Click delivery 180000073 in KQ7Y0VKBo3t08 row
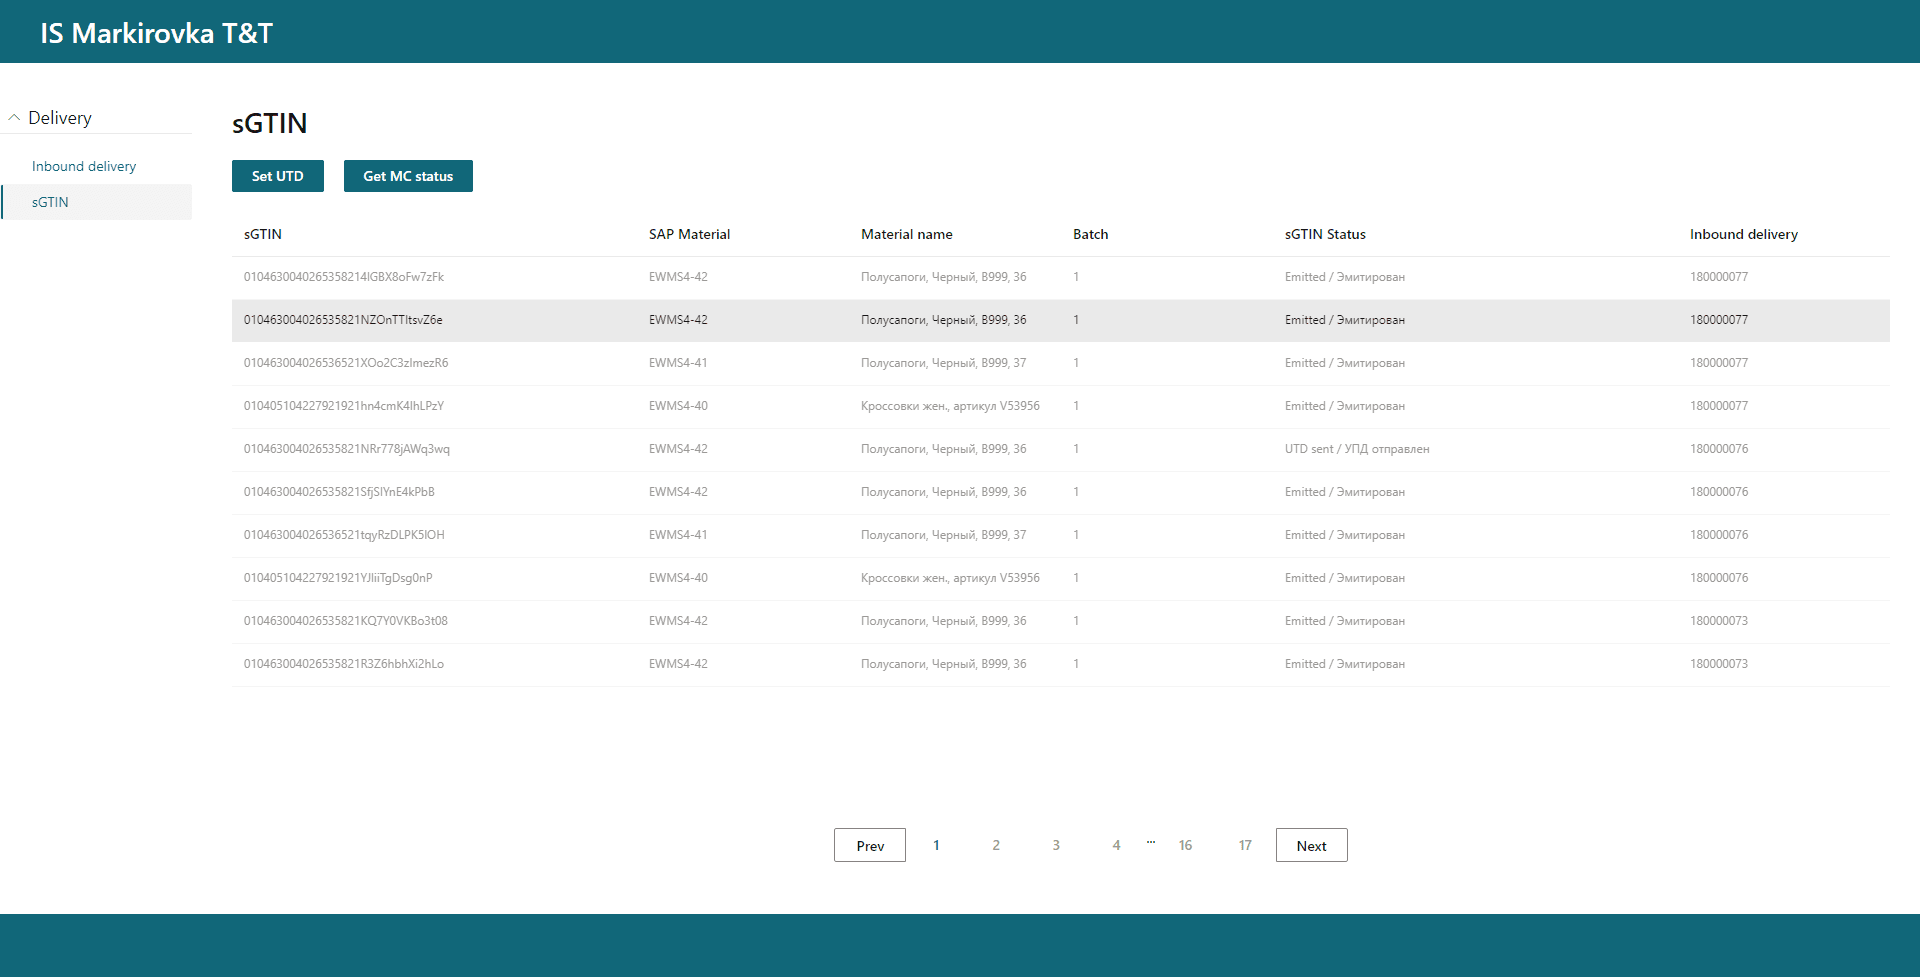Viewport: 1920px width, 977px height. pyautogui.click(x=1719, y=621)
